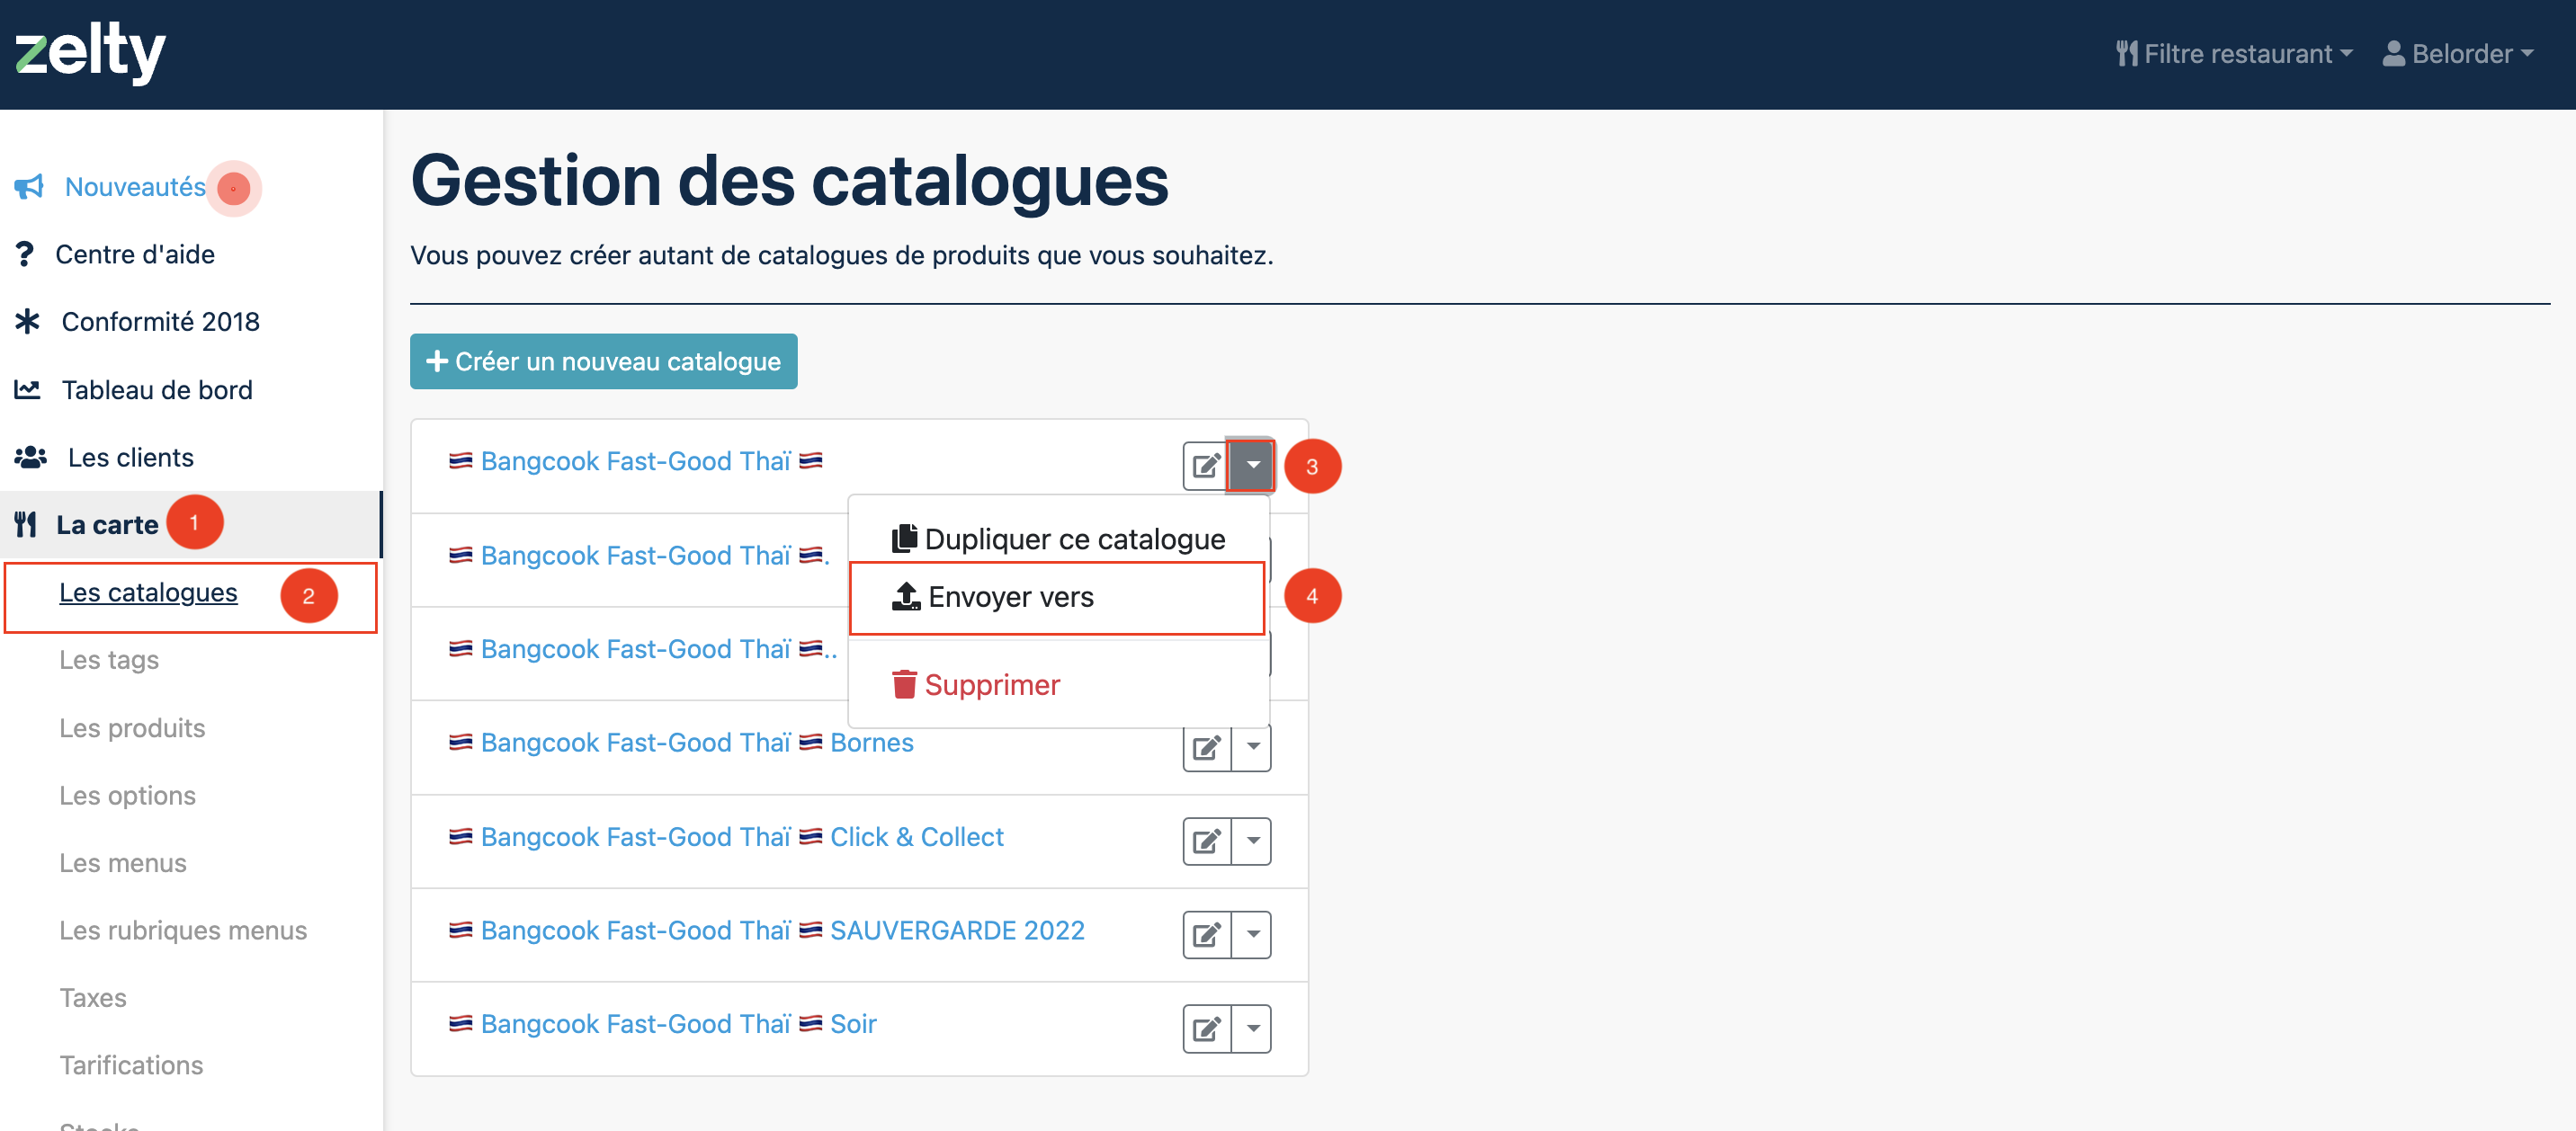Click the question mark Centre d'aide icon
The image size is (2576, 1131).
[x=25, y=254]
